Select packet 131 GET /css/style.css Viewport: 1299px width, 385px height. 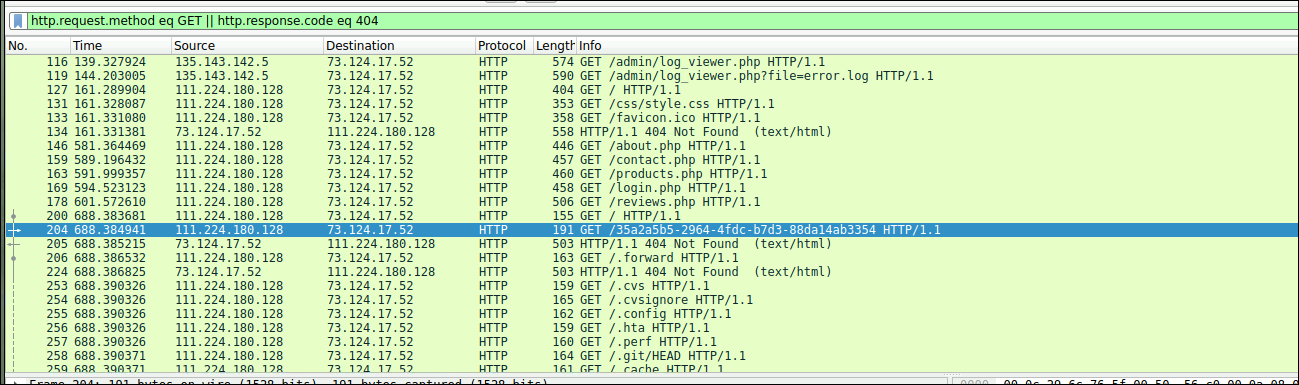click(x=651, y=104)
